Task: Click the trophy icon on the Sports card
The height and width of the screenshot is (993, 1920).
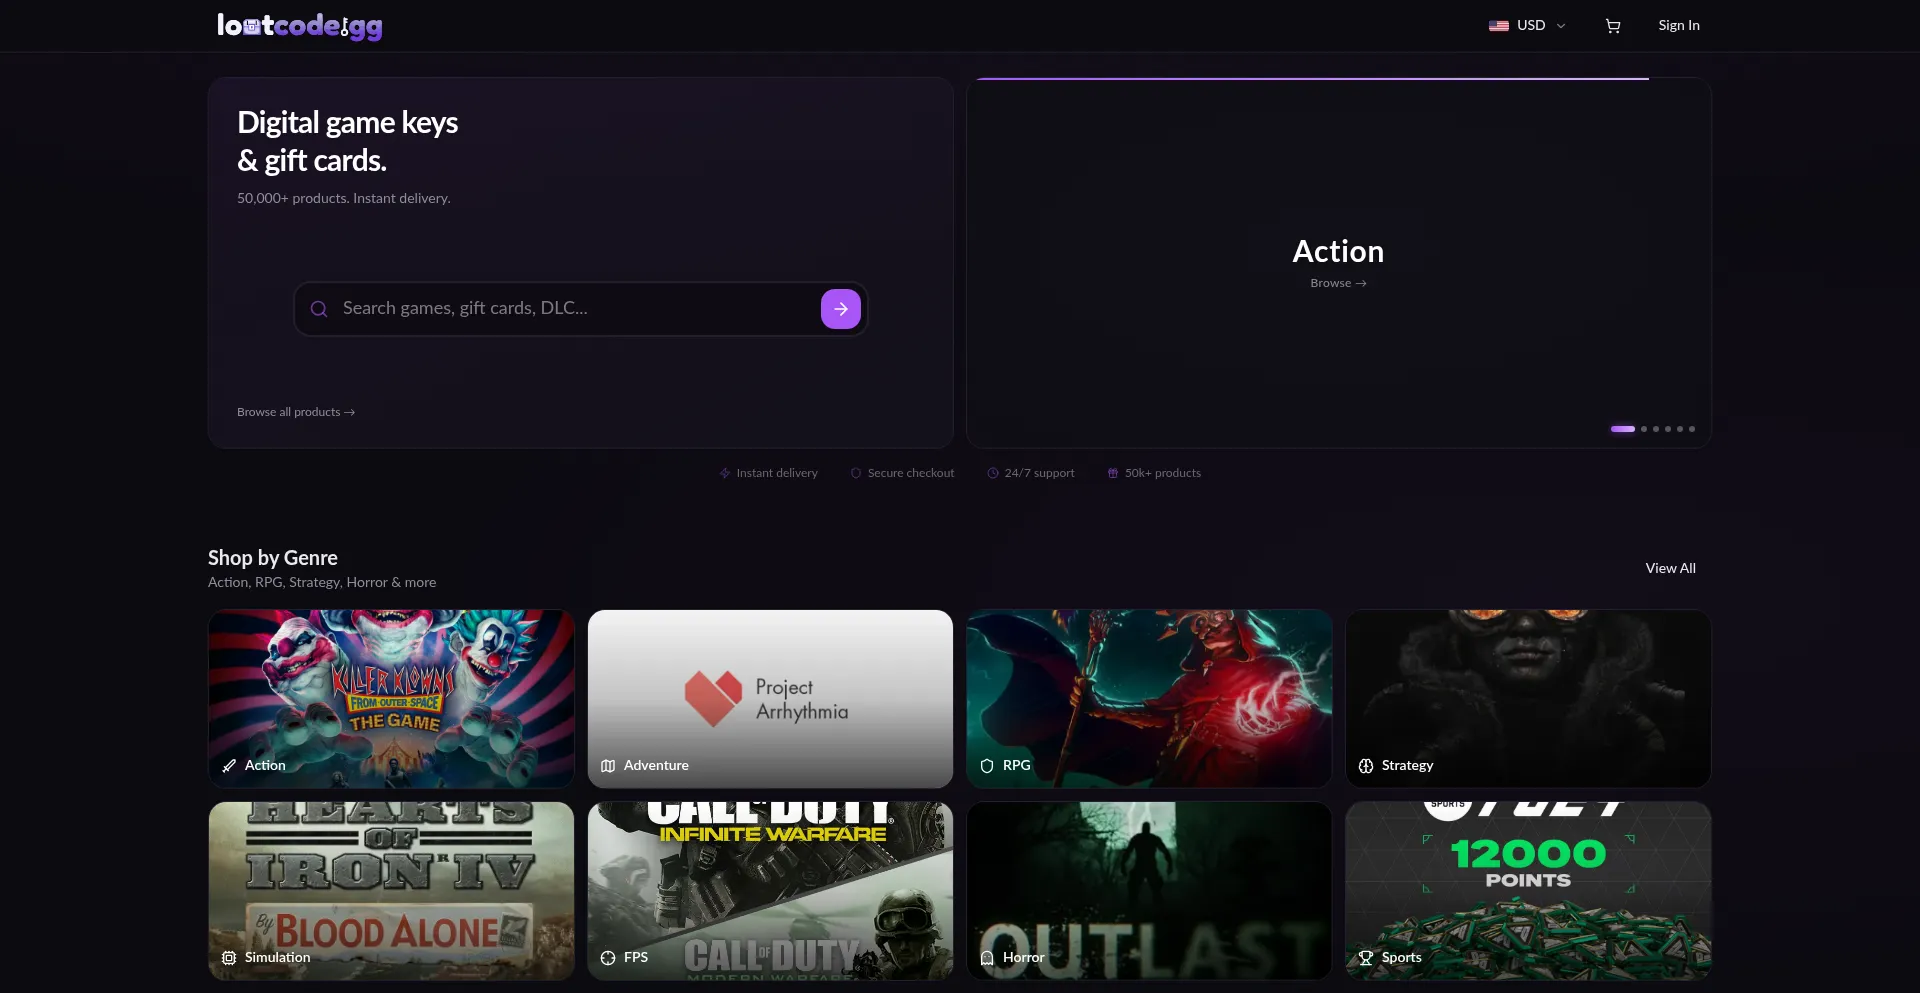Action: point(1366,958)
